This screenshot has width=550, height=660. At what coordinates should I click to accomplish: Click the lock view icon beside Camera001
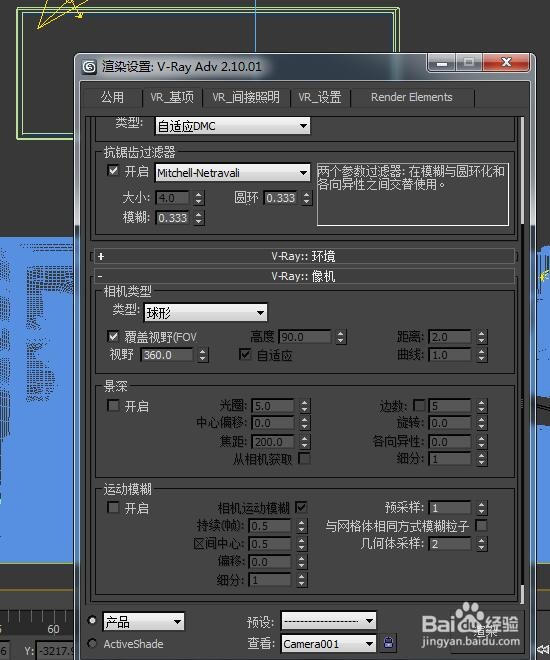(x=388, y=642)
